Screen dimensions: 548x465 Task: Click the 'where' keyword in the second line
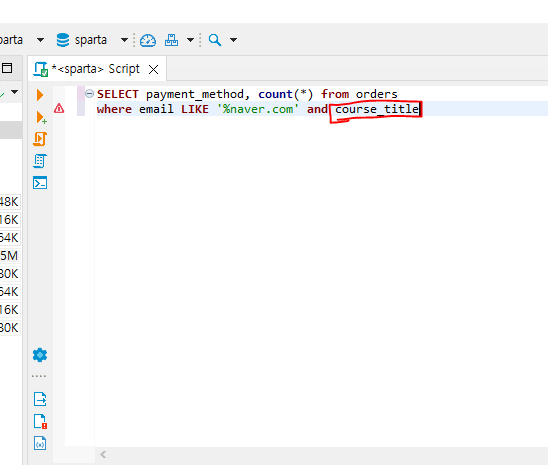pyautogui.click(x=114, y=109)
